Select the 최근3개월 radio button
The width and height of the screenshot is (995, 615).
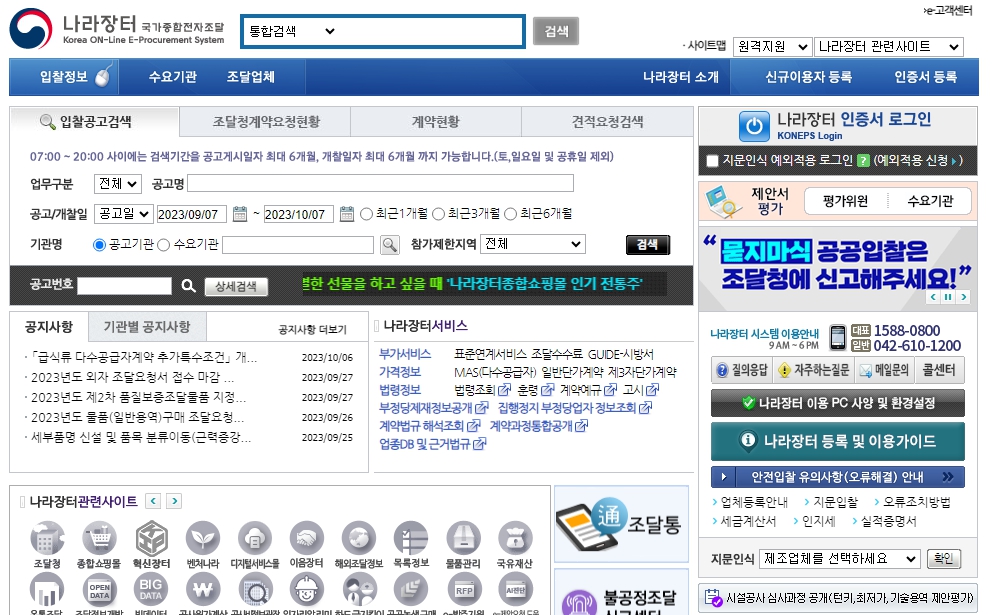tap(438, 215)
